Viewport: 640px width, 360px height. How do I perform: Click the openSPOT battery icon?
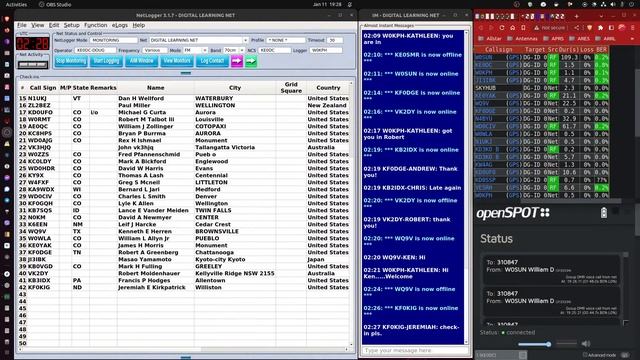pyautogui.click(x=604, y=213)
